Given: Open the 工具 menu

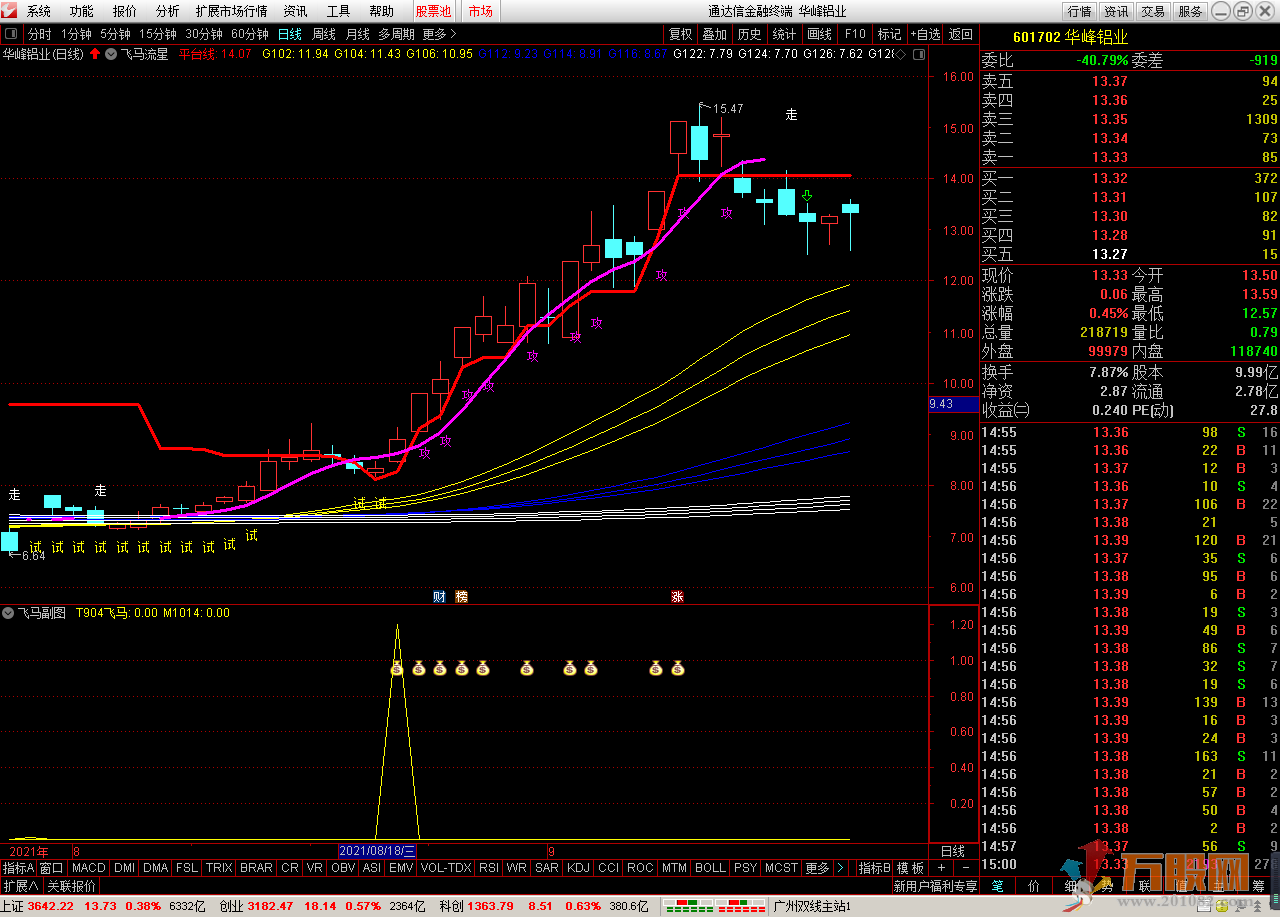Looking at the screenshot, I should 339,12.
